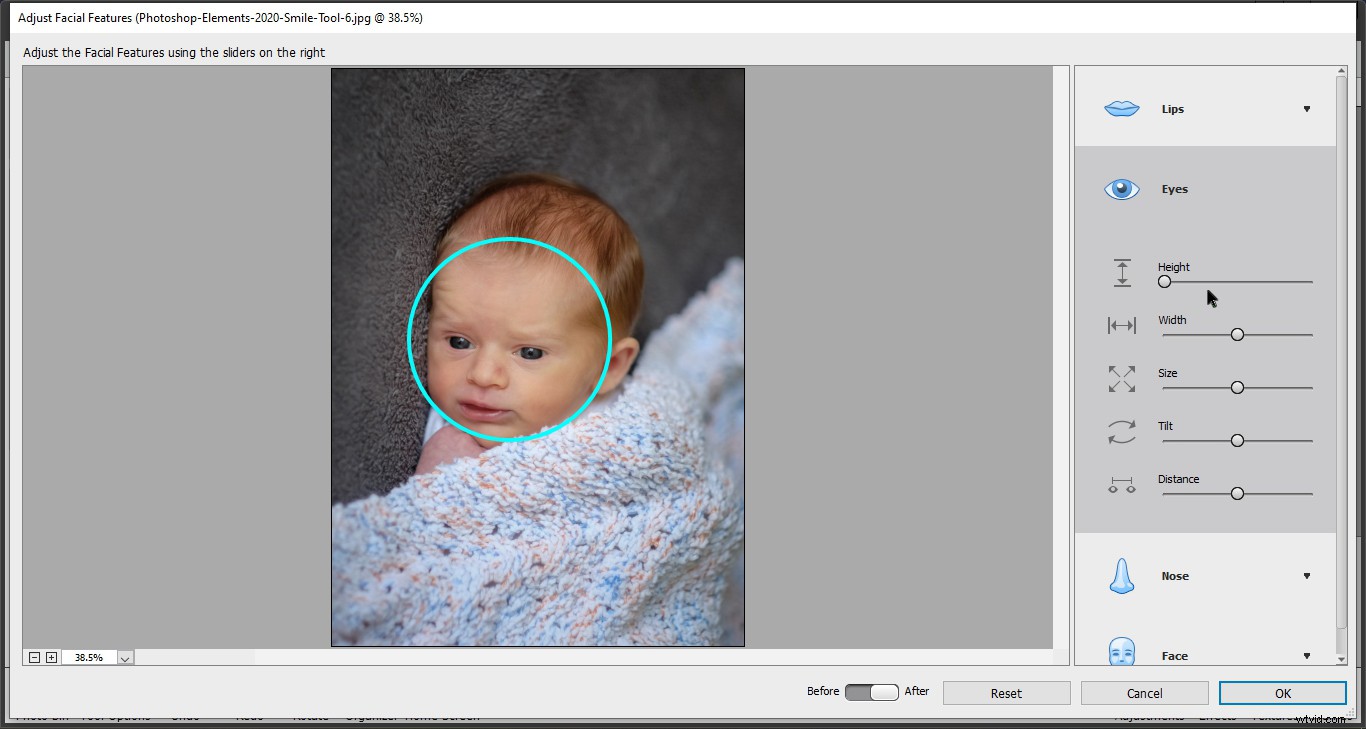Viewport: 1366px width, 729px height.
Task: Click the Reset button
Action: [1006, 692]
